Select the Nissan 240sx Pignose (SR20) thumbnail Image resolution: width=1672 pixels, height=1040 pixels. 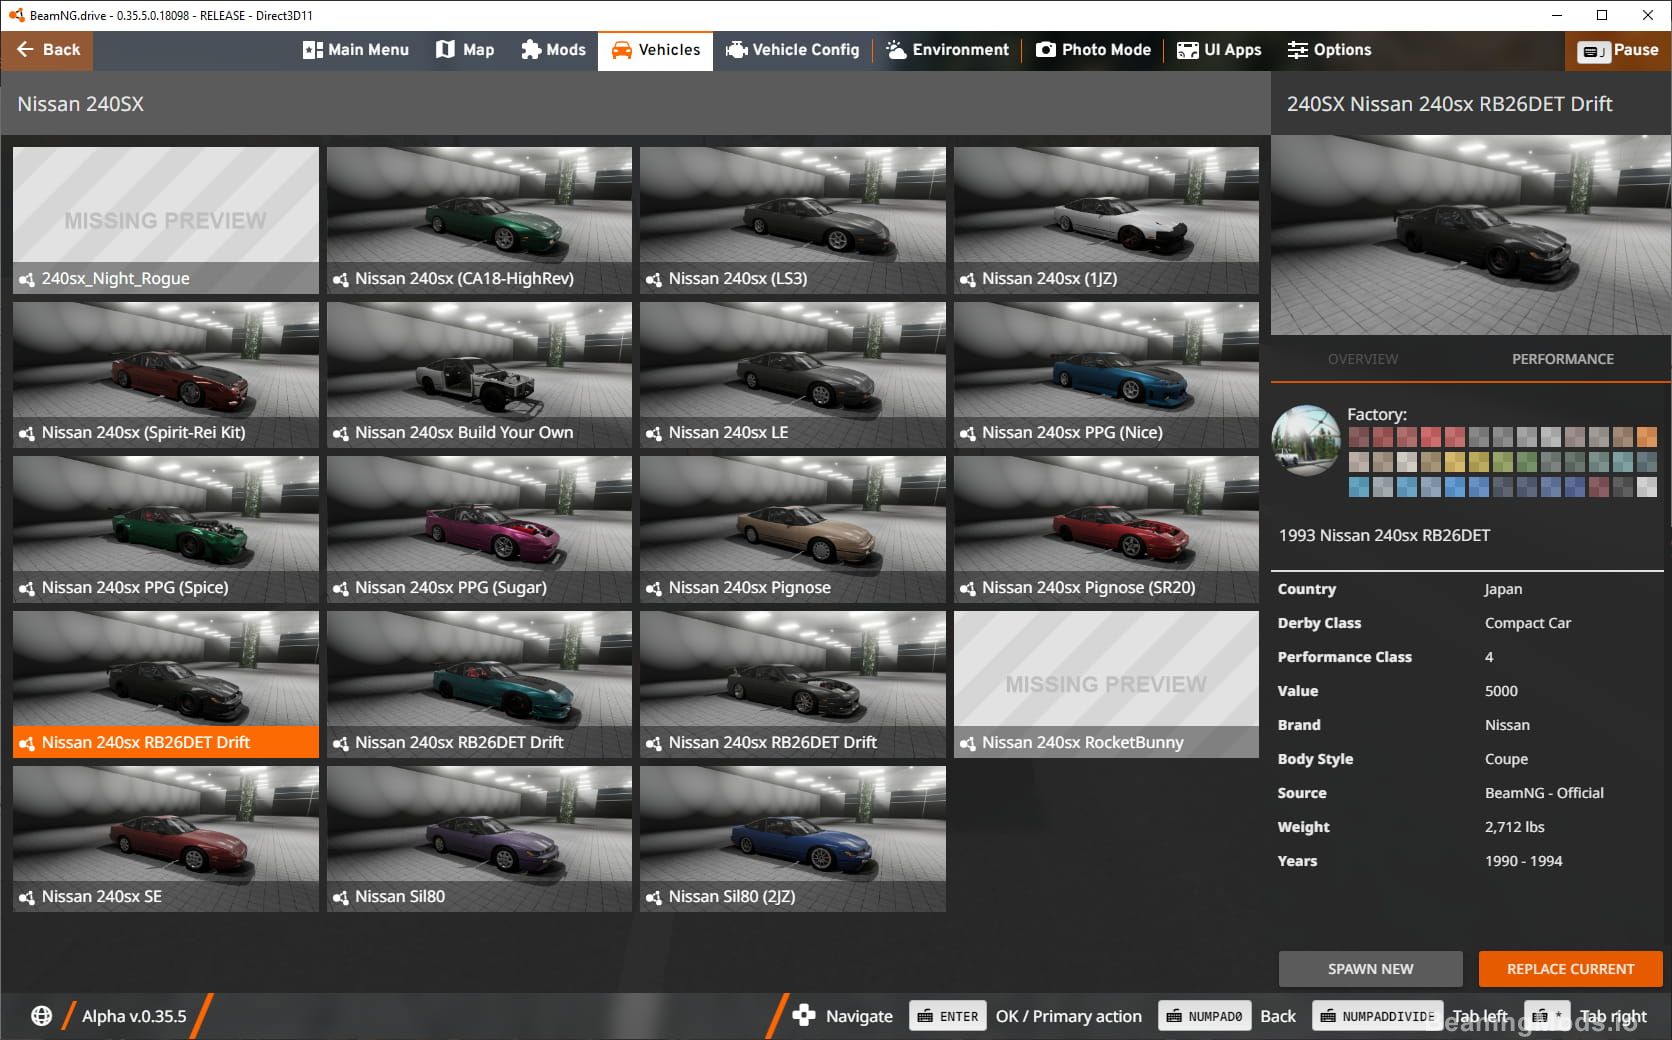1106,530
